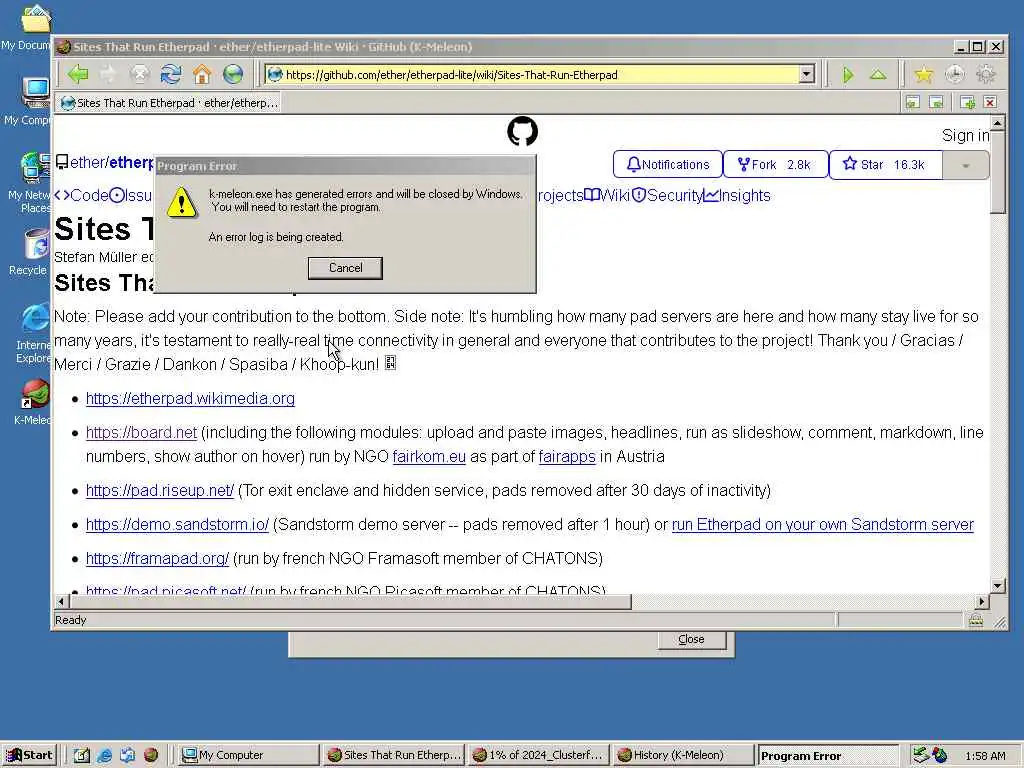Open the Insights repository tab
This screenshot has height=768, width=1024.
click(737, 195)
